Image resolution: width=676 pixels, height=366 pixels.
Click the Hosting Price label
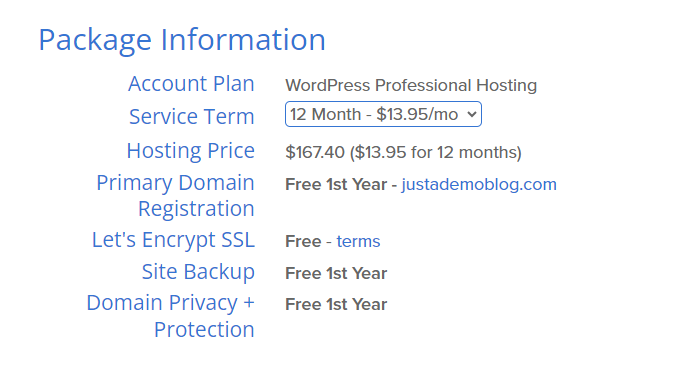(x=191, y=151)
